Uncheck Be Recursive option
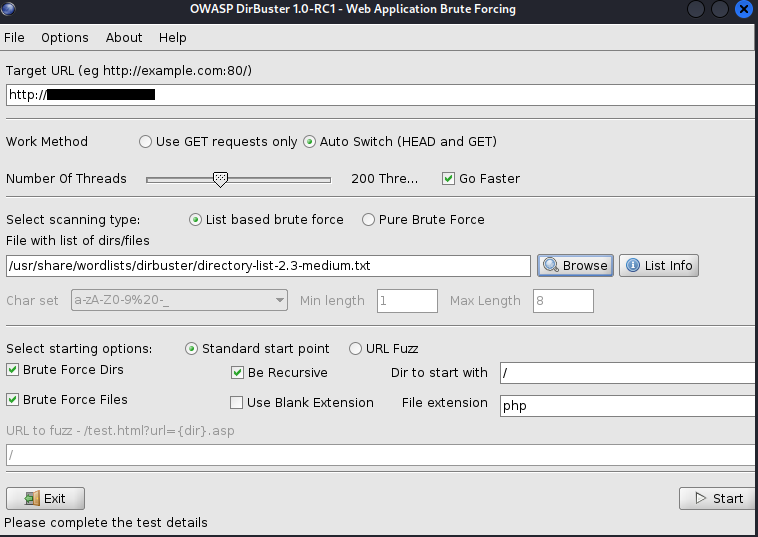 pyautogui.click(x=238, y=373)
